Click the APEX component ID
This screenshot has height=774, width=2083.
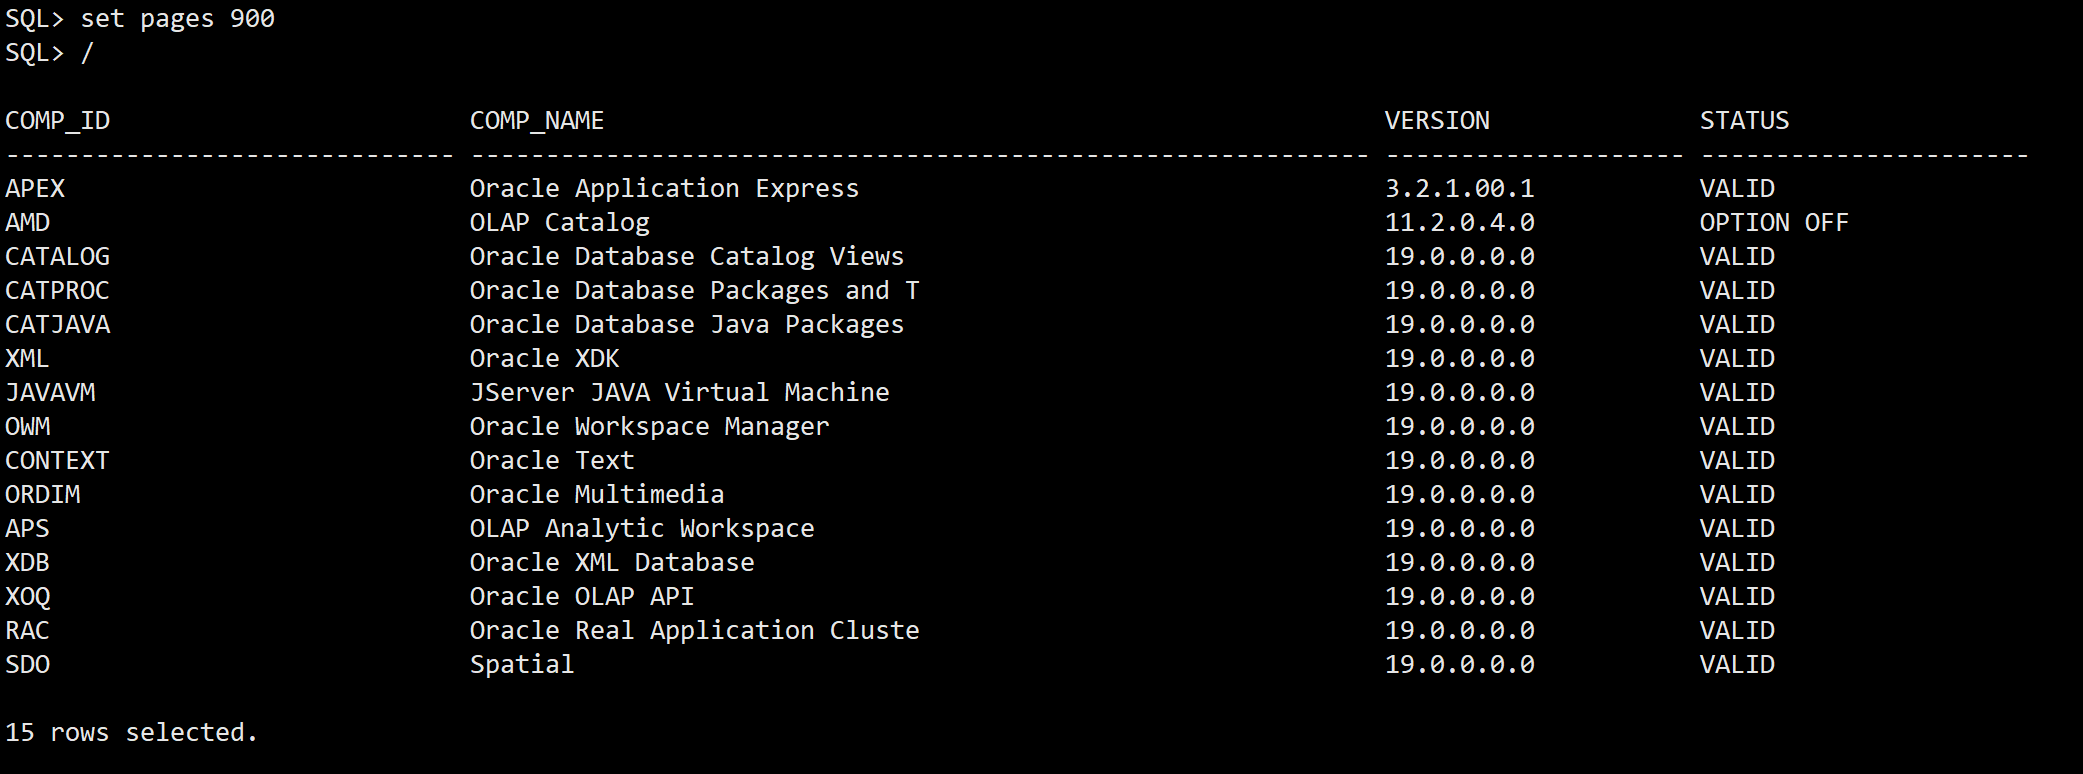pyautogui.click(x=35, y=189)
